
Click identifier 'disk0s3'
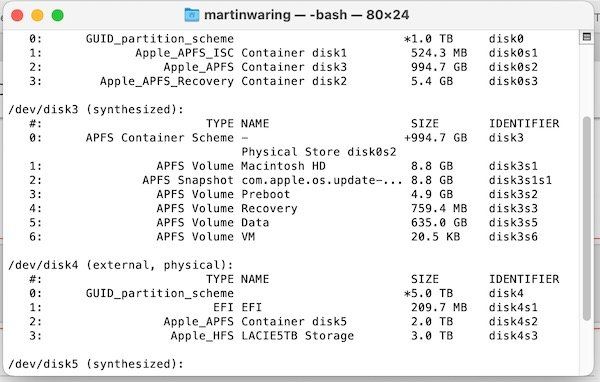click(513, 81)
